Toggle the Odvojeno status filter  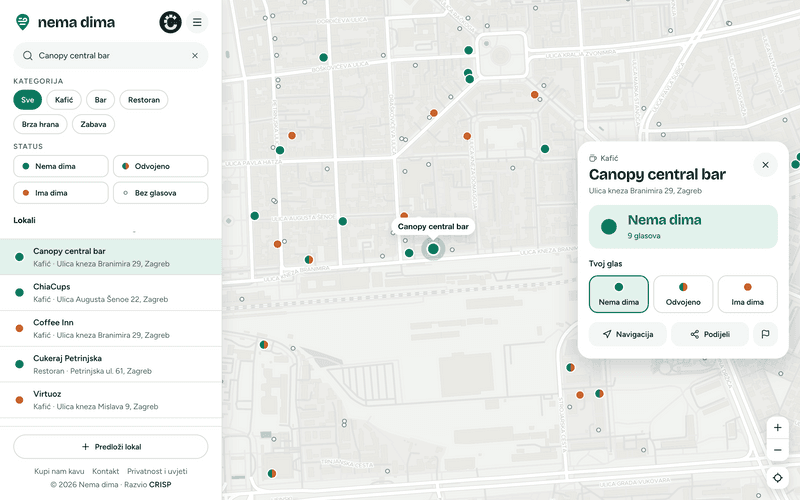161,166
